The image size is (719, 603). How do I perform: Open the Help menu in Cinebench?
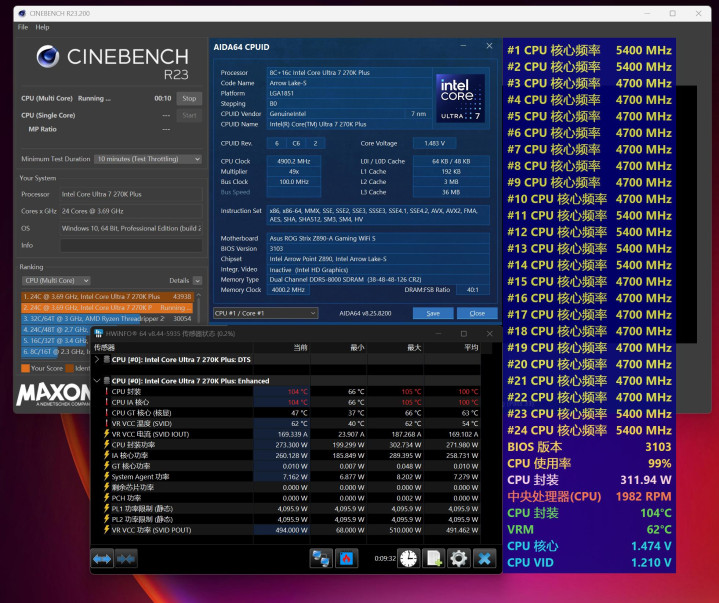42,27
